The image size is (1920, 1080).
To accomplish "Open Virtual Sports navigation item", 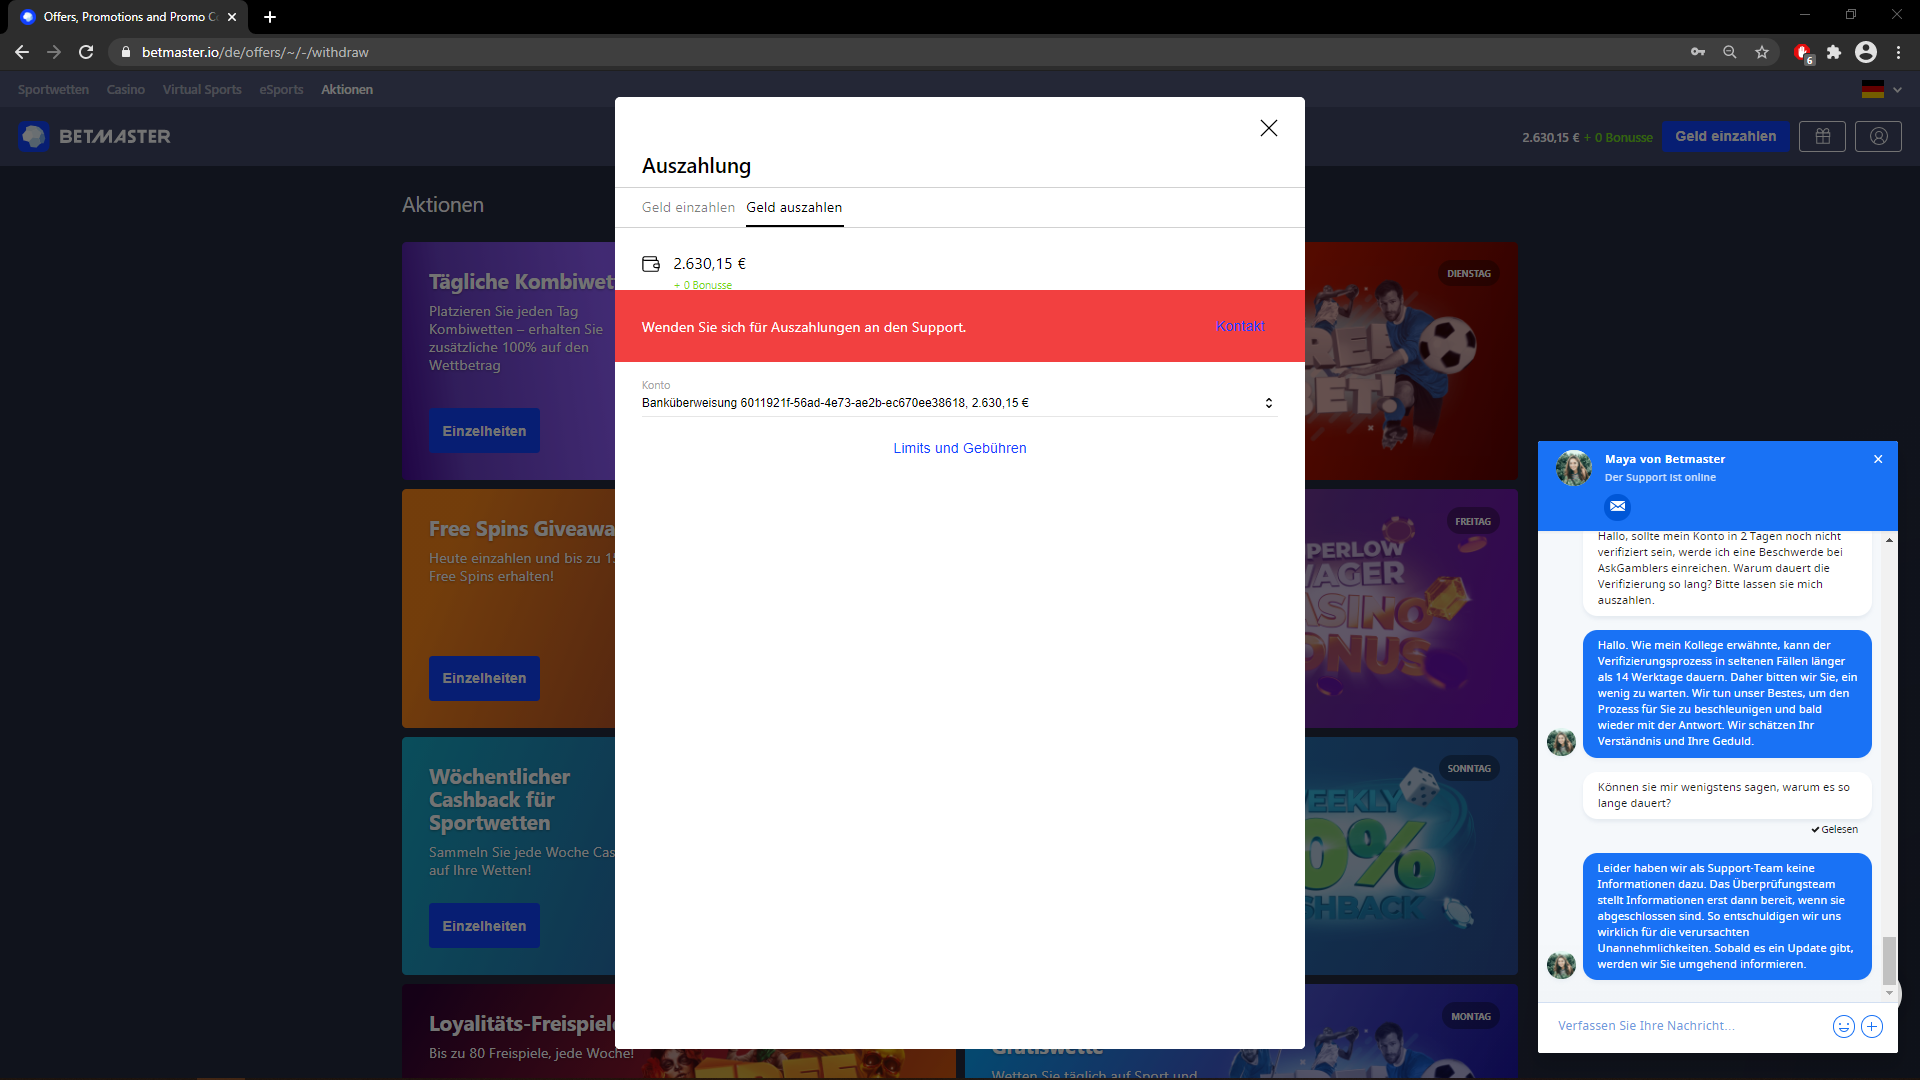I will 202,89.
